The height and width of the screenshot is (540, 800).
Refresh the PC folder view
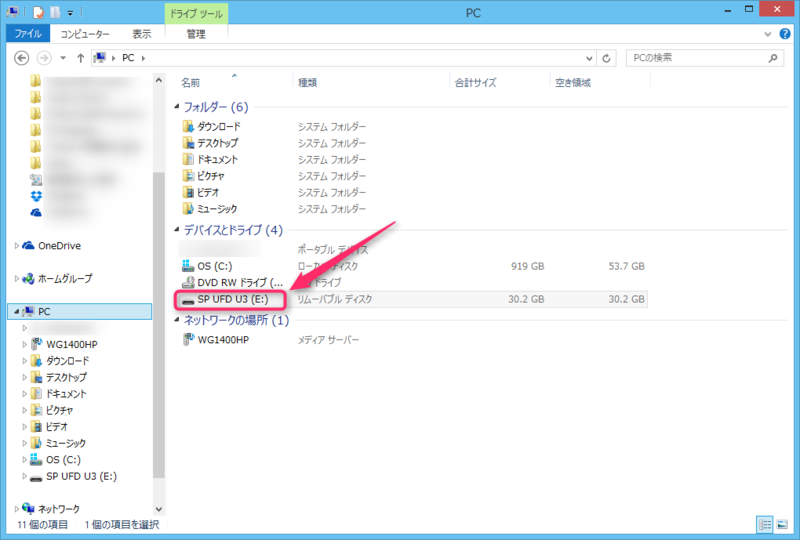[x=606, y=58]
